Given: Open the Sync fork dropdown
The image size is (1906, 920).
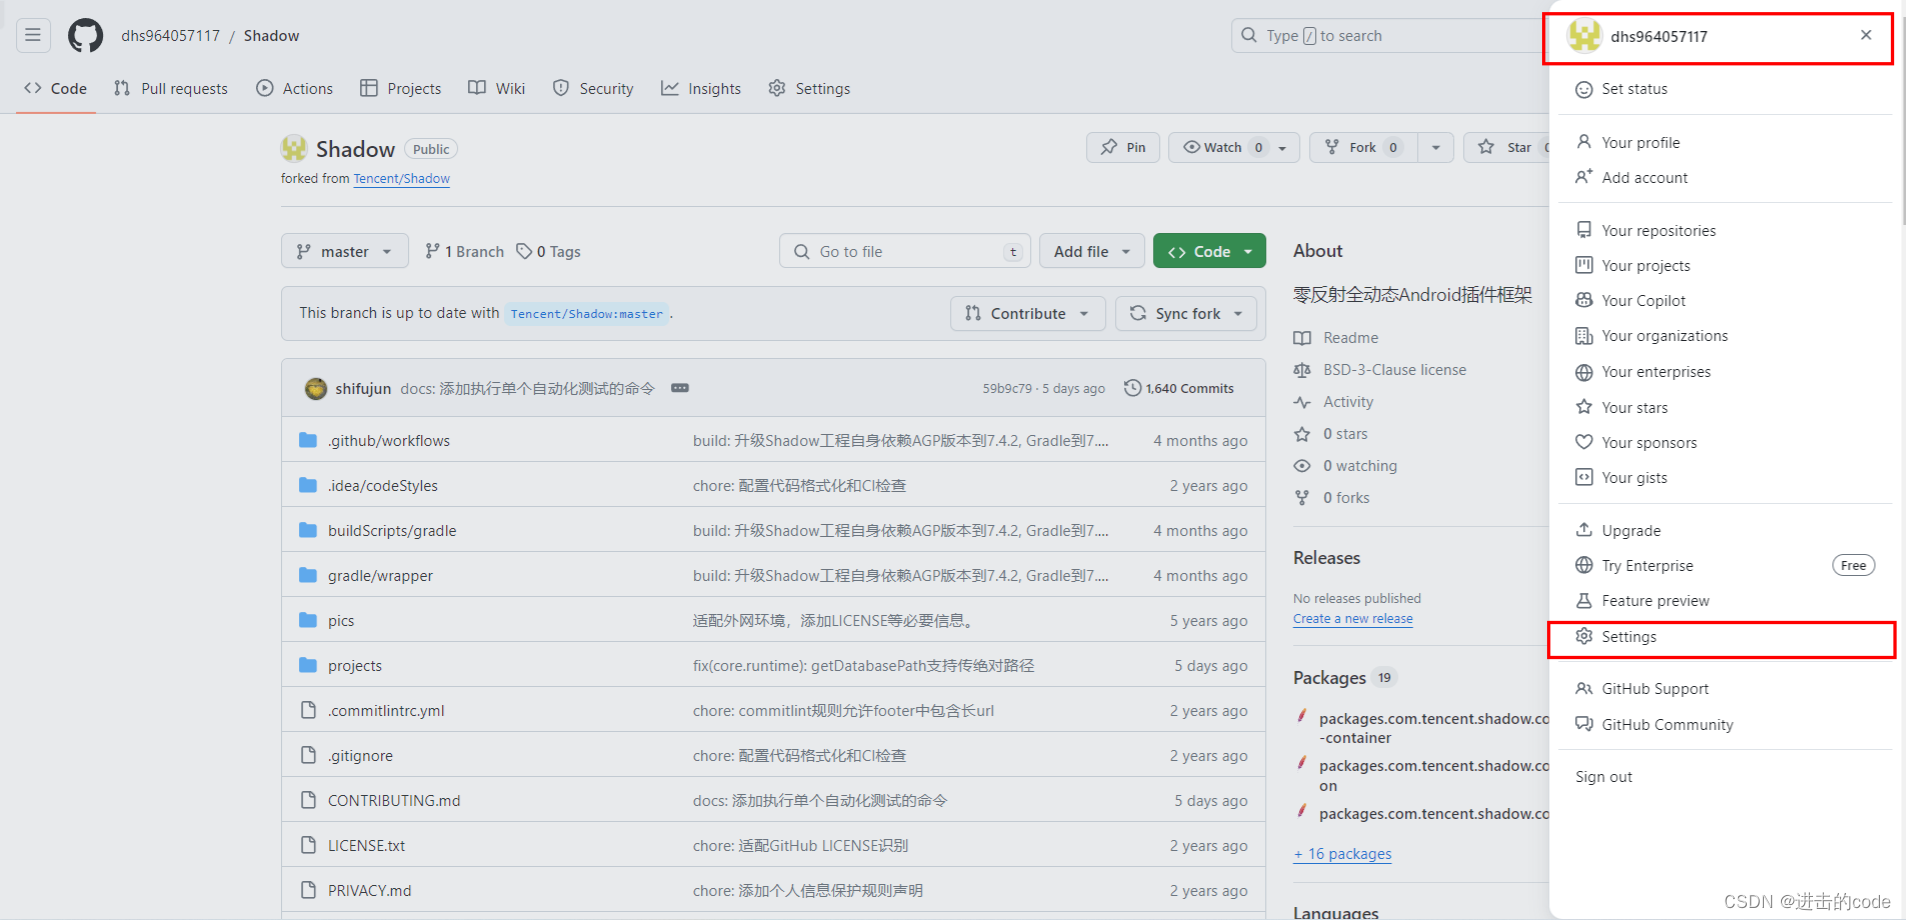Looking at the screenshot, I should click(x=1187, y=313).
